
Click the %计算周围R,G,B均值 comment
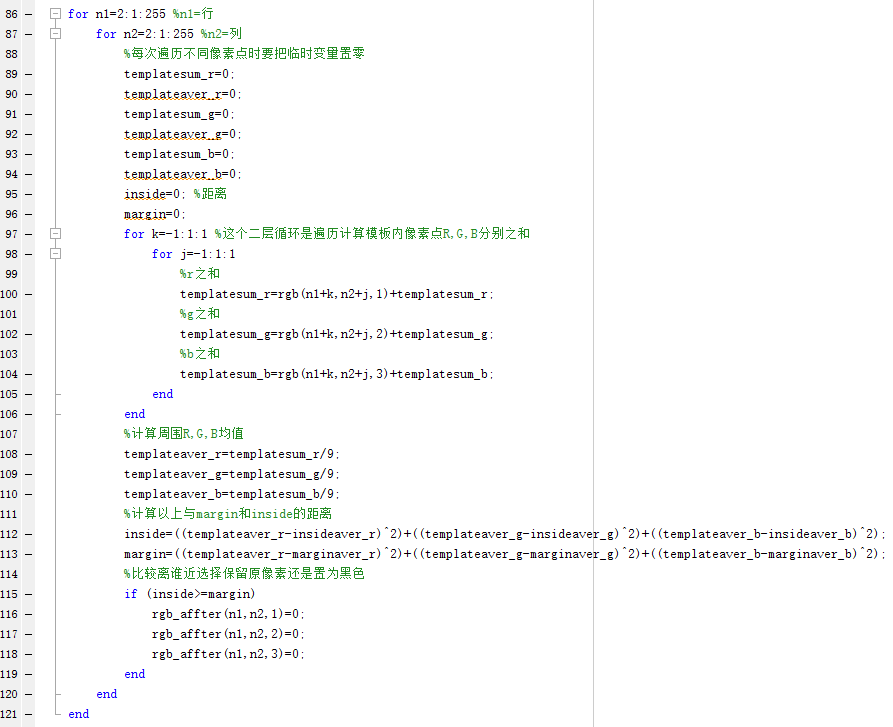coord(183,434)
